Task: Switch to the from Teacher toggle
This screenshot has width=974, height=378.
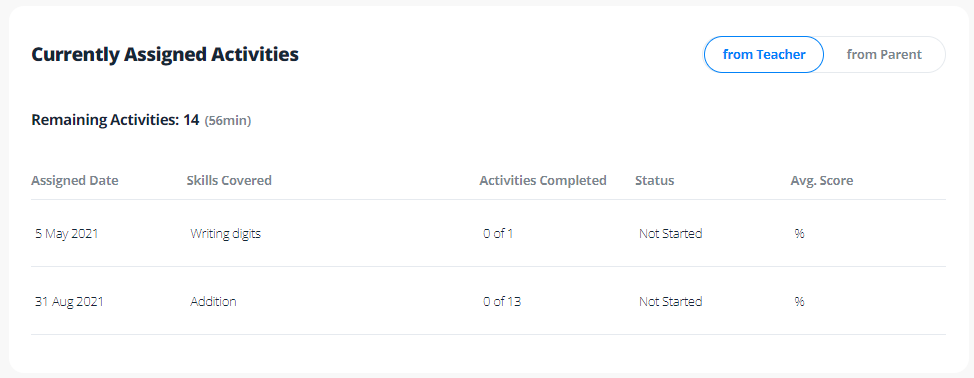Action: click(763, 55)
